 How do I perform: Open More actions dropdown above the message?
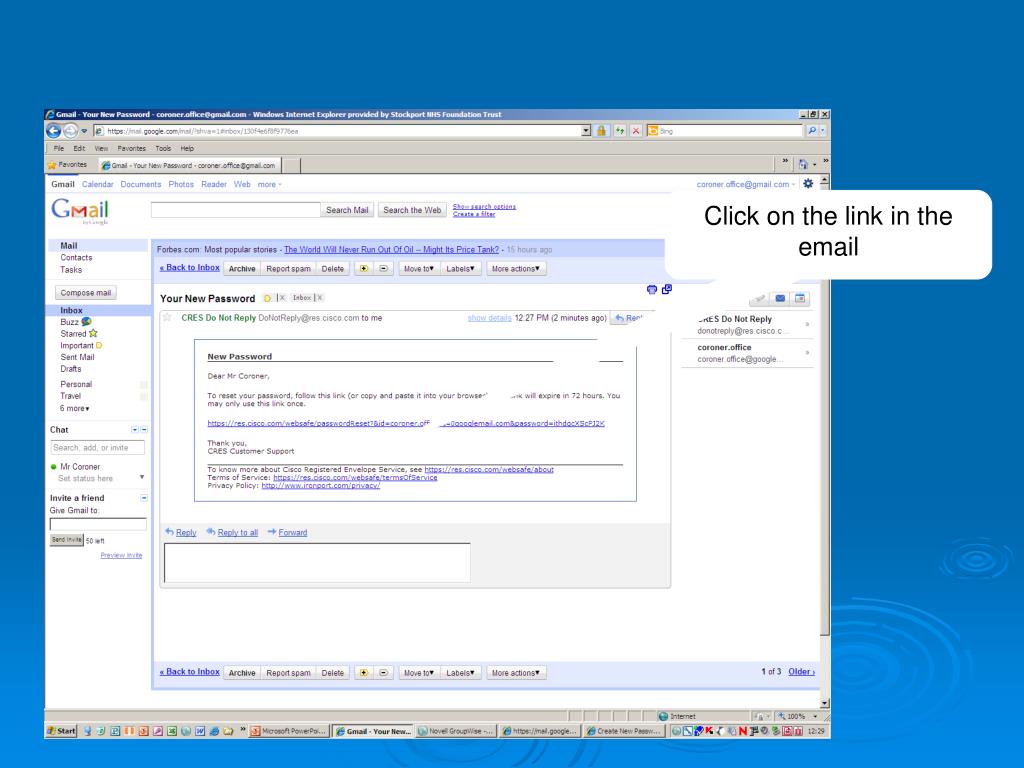(x=516, y=268)
